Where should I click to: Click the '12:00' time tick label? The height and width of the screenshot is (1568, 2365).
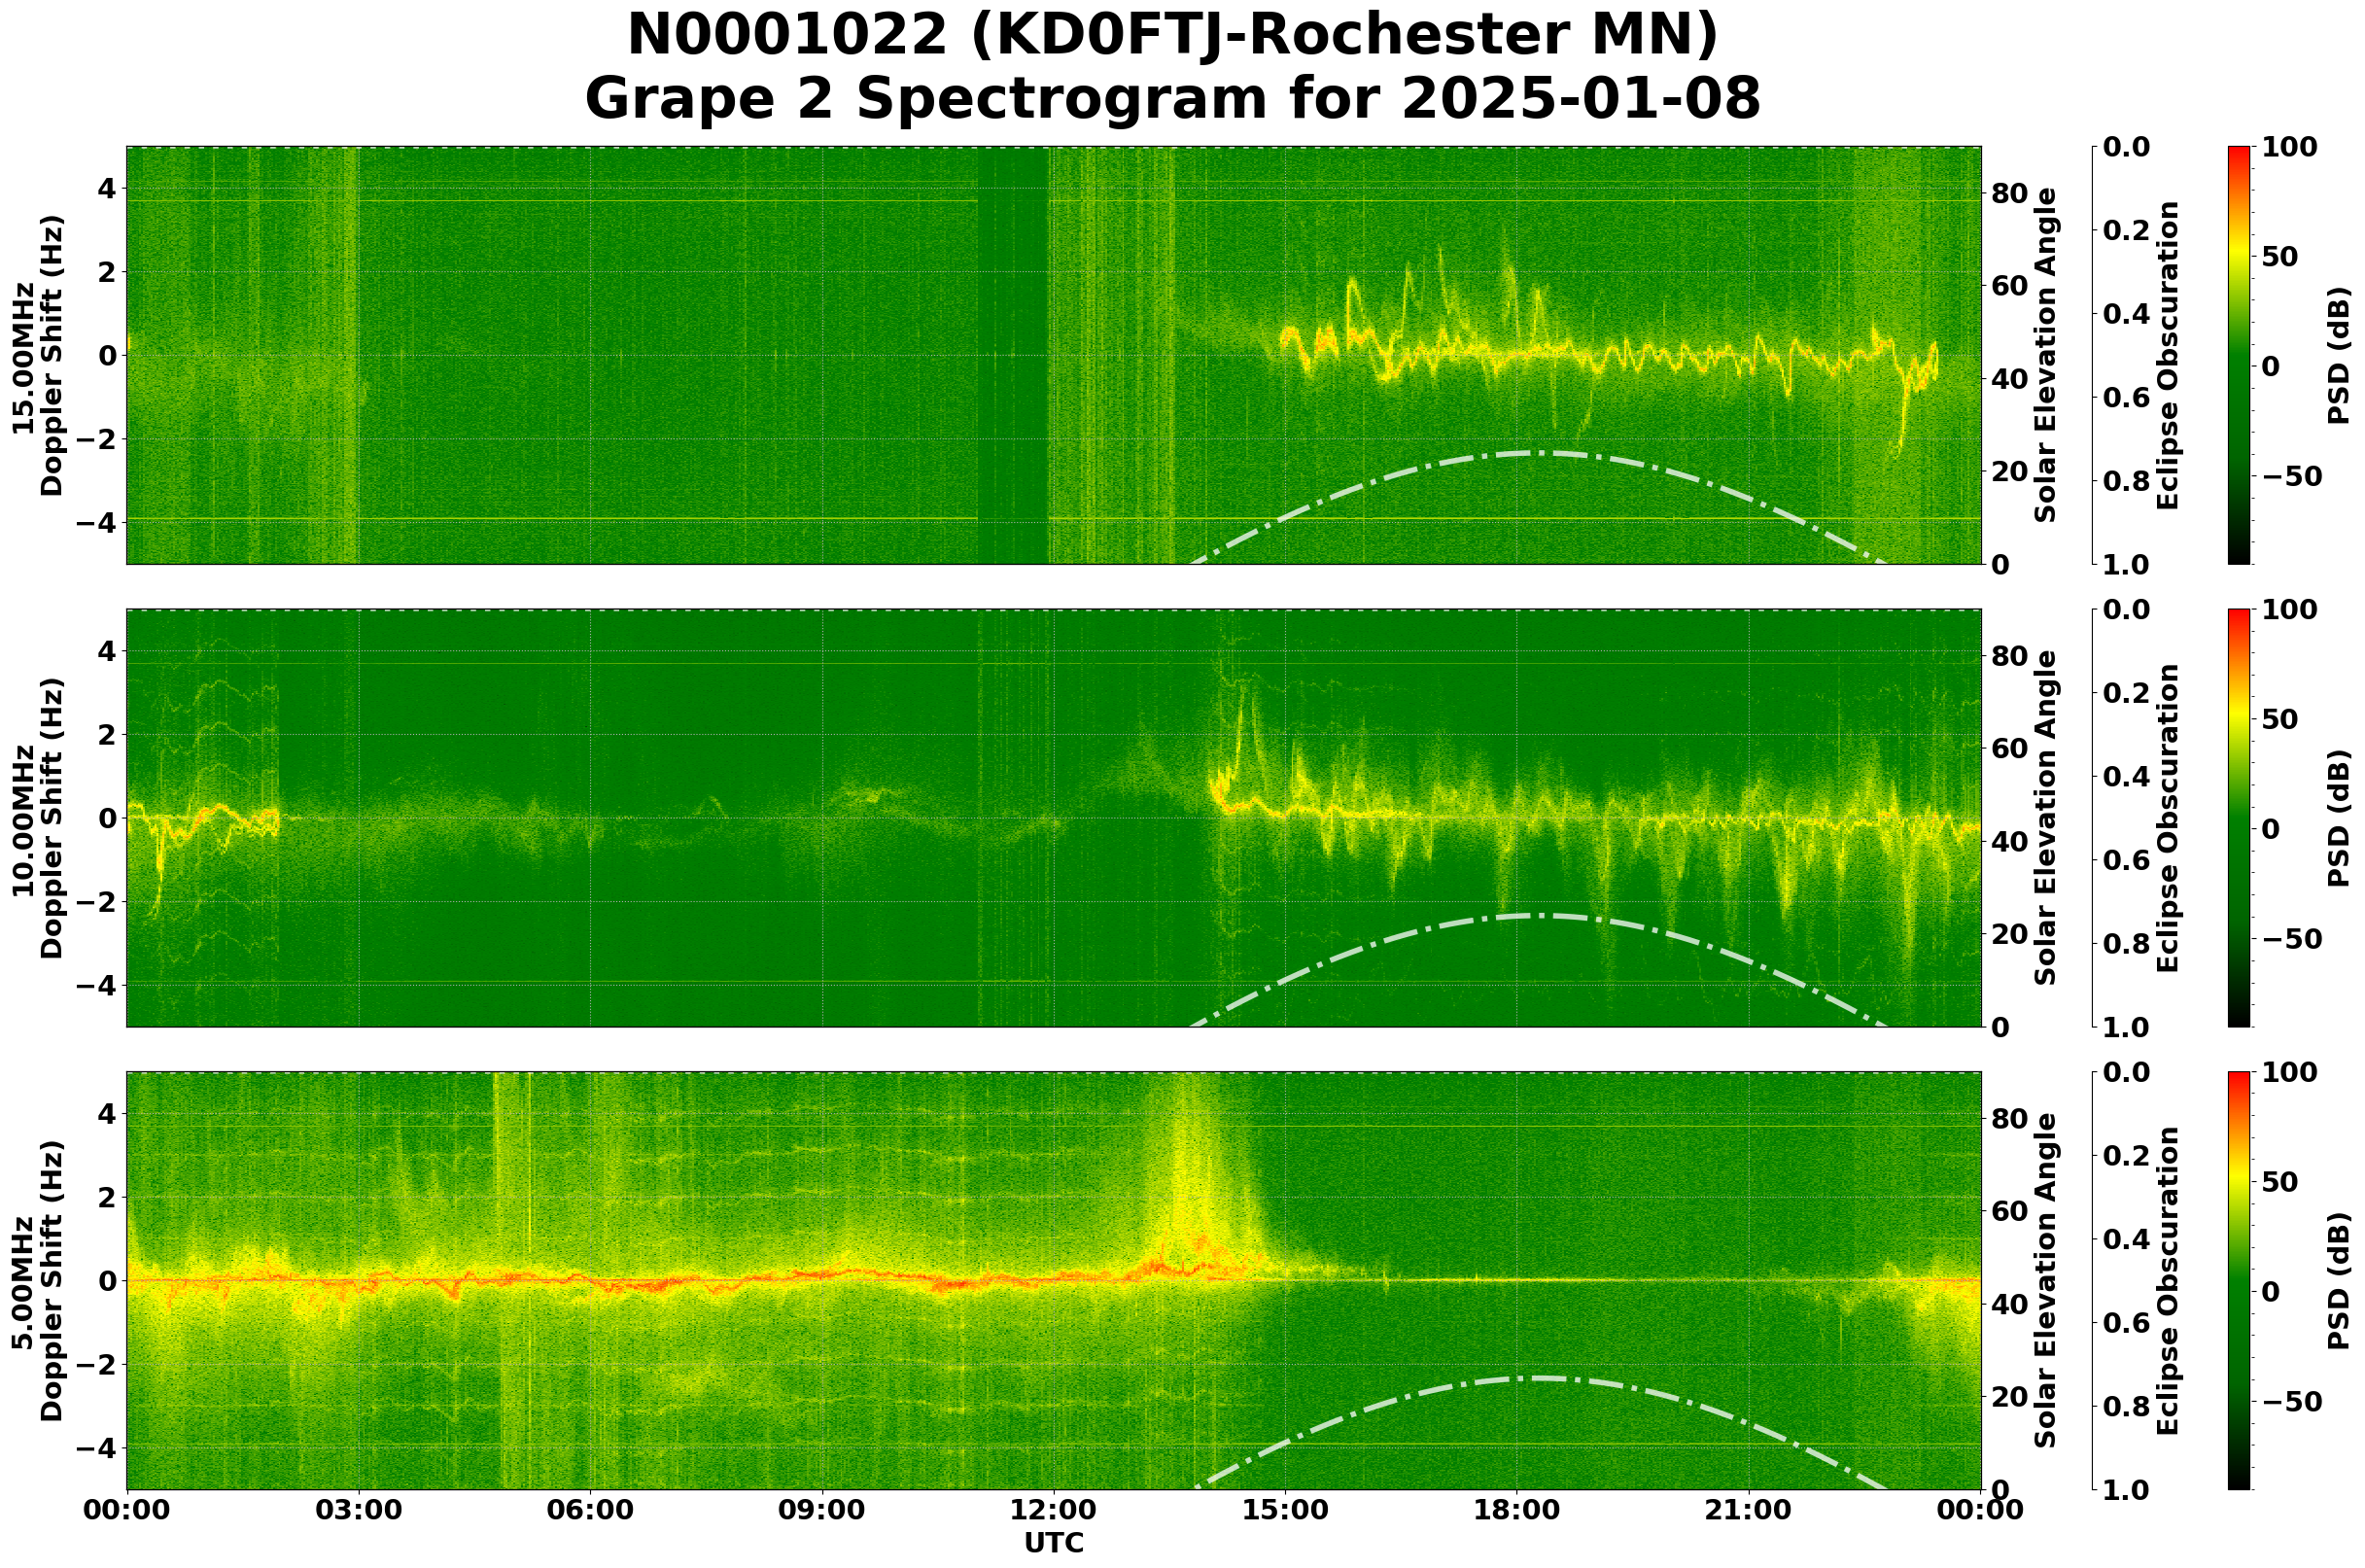(1053, 1511)
